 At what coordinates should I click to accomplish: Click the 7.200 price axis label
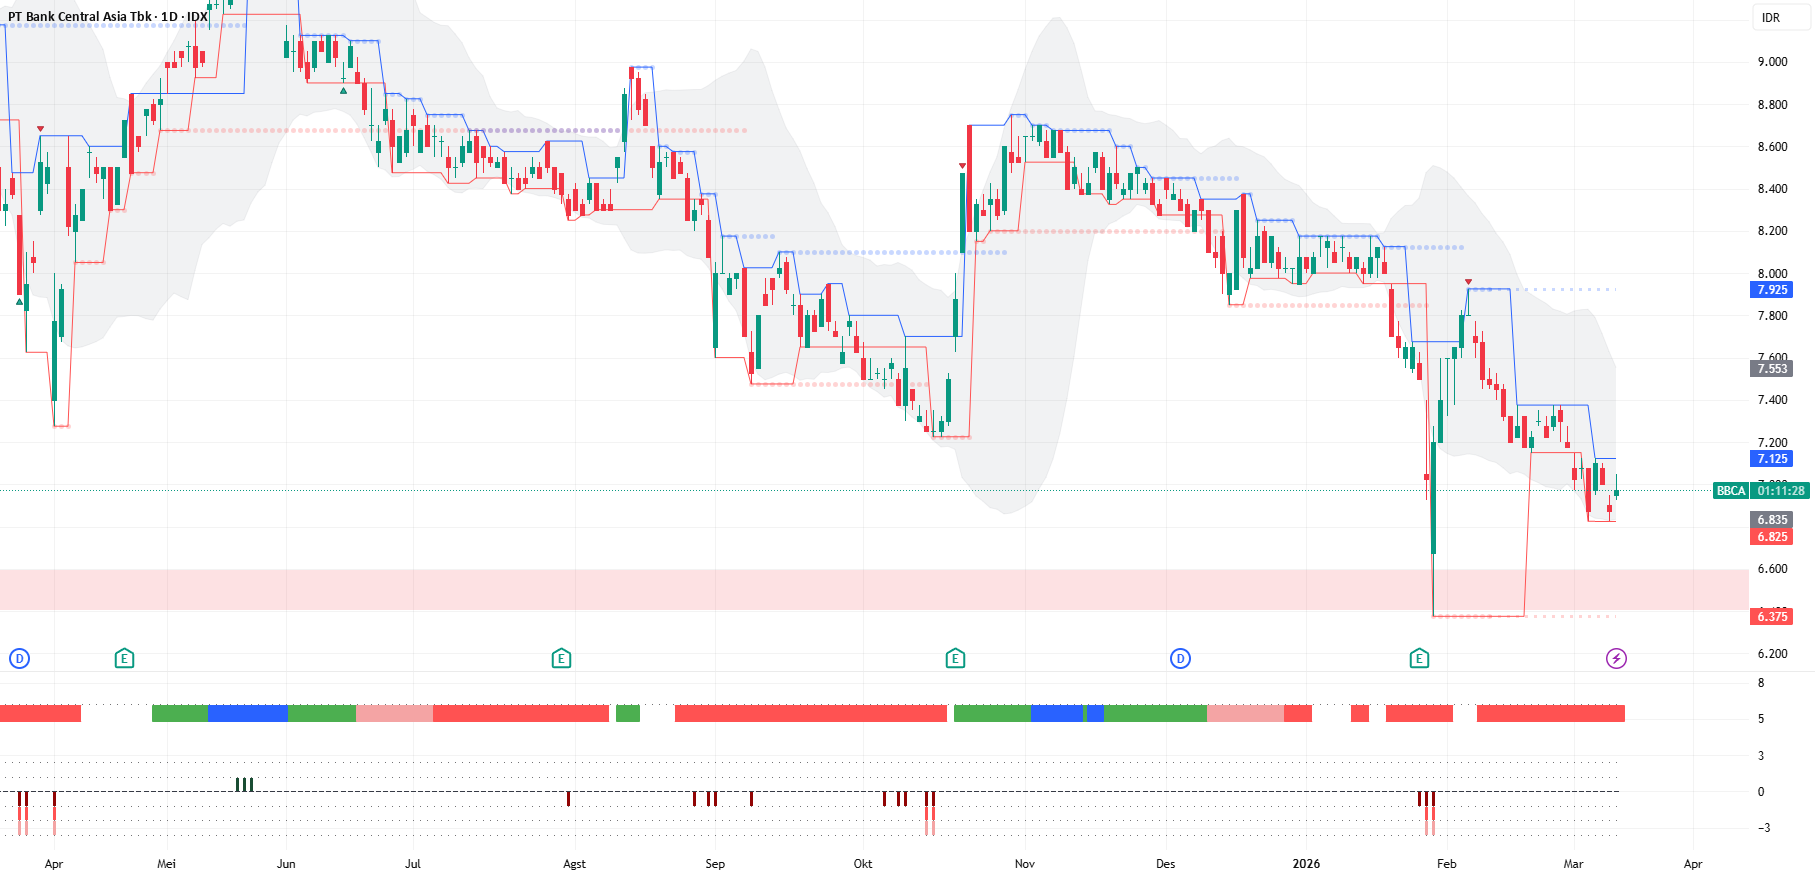(x=1772, y=443)
